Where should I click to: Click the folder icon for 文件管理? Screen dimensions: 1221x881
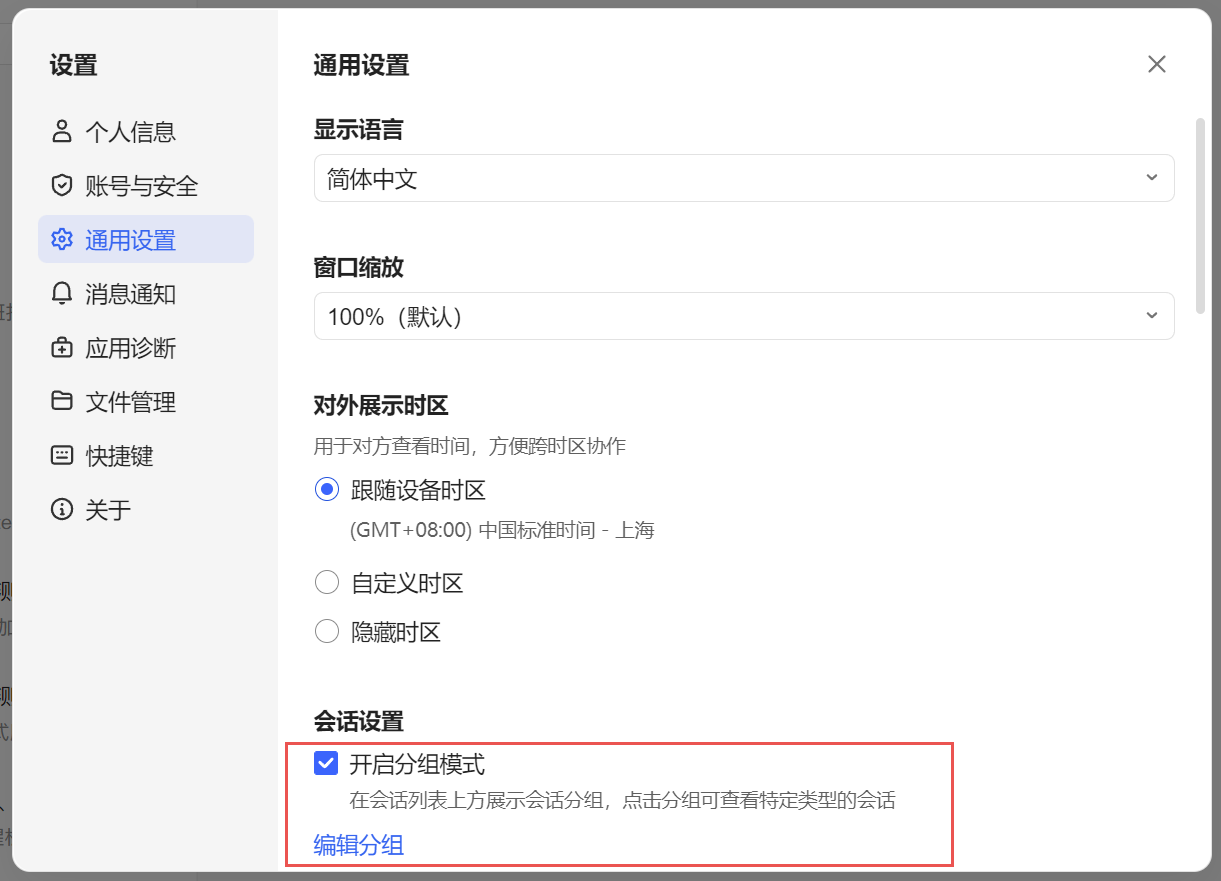click(x=62, y=401)
